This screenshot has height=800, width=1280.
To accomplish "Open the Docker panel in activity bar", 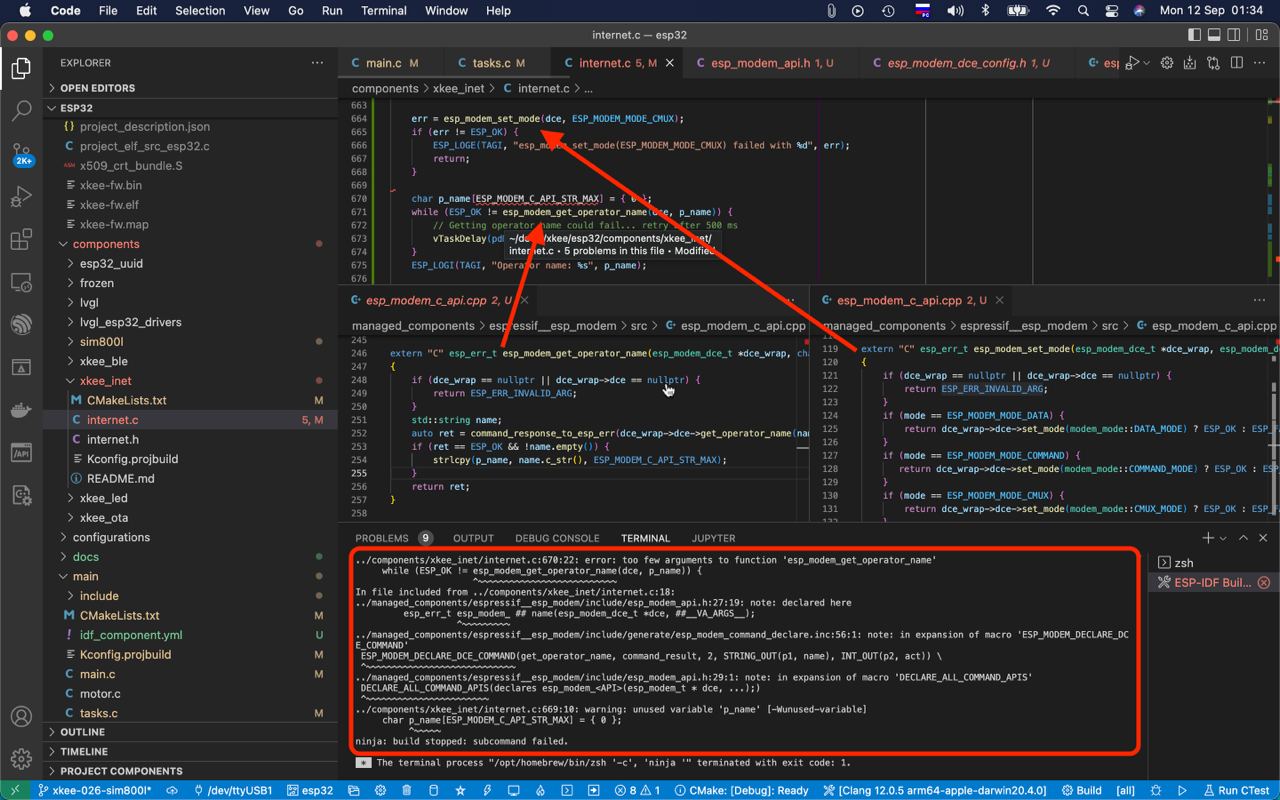I will 21,410.
